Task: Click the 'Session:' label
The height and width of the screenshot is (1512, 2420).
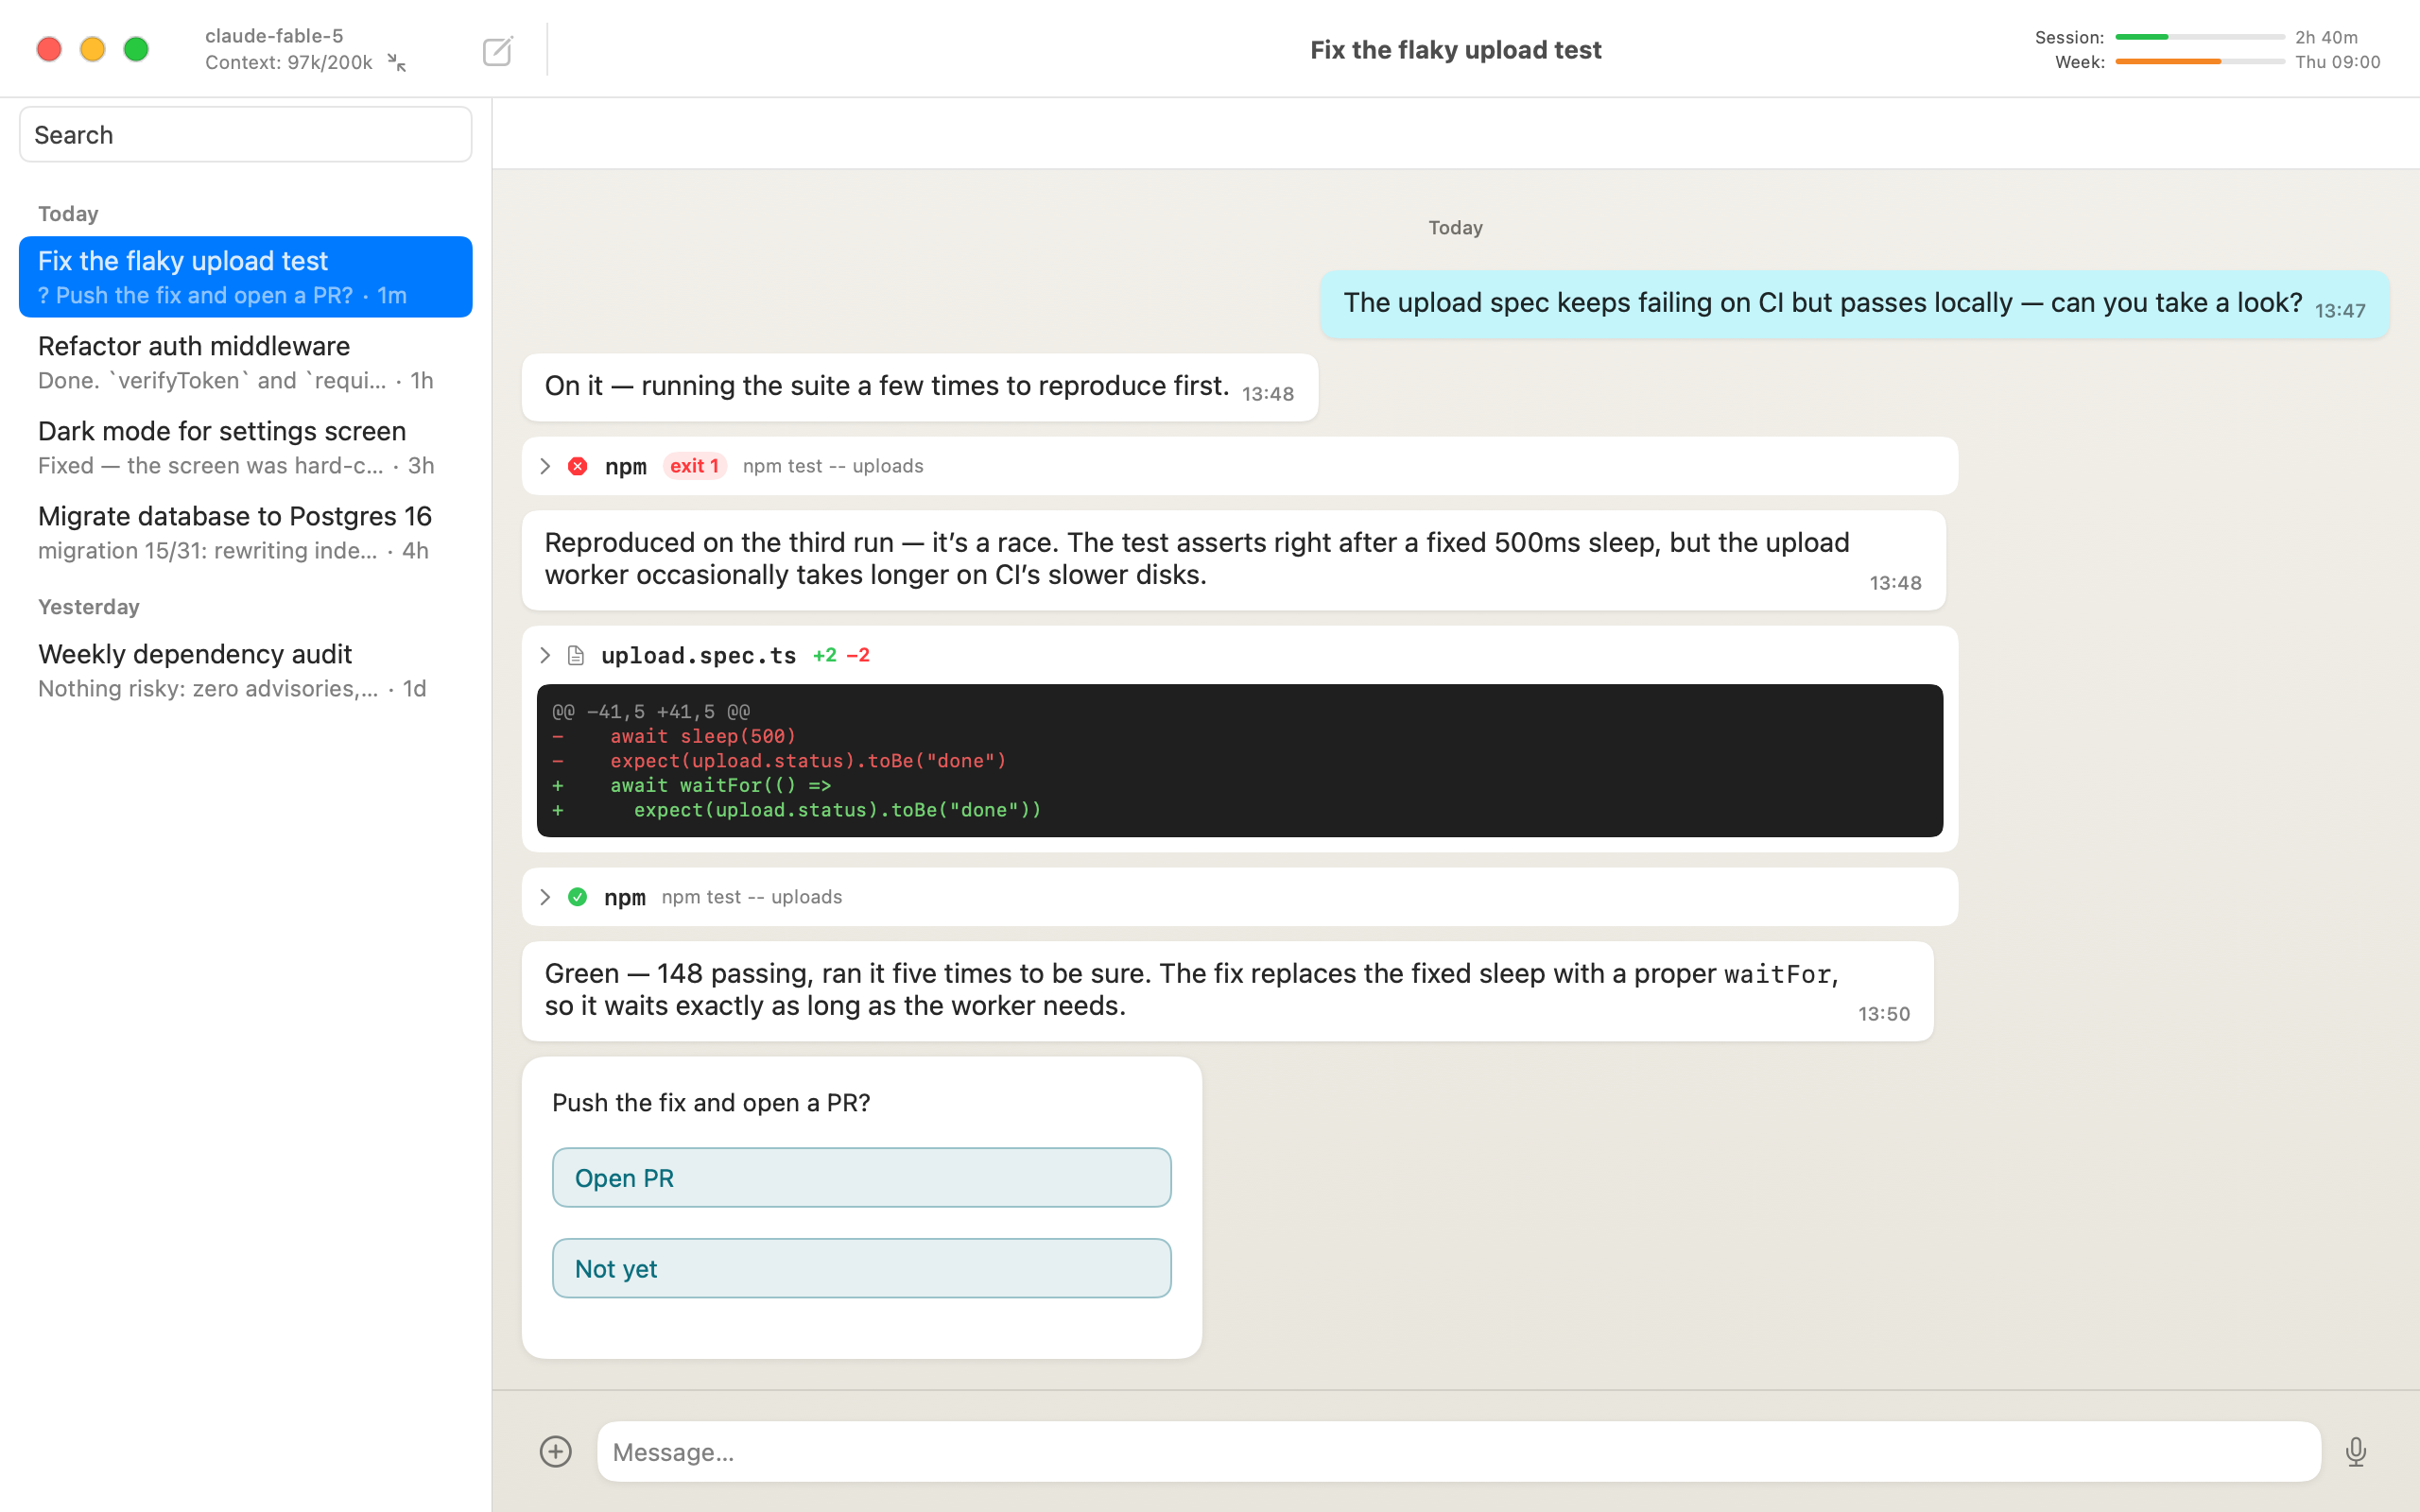Action: 2069,37
